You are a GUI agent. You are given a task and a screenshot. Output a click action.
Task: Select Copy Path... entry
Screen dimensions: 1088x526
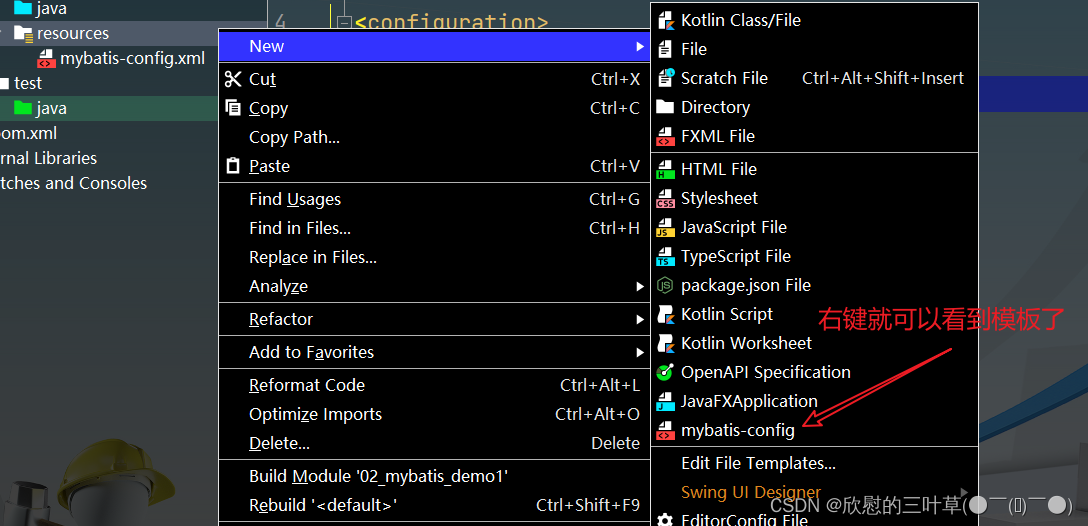click(x=434, y=137)
